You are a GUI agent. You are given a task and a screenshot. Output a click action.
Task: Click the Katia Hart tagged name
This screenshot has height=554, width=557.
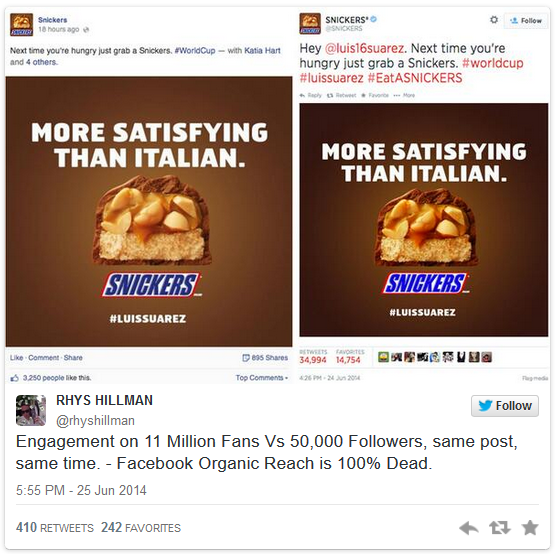point(263,51)
